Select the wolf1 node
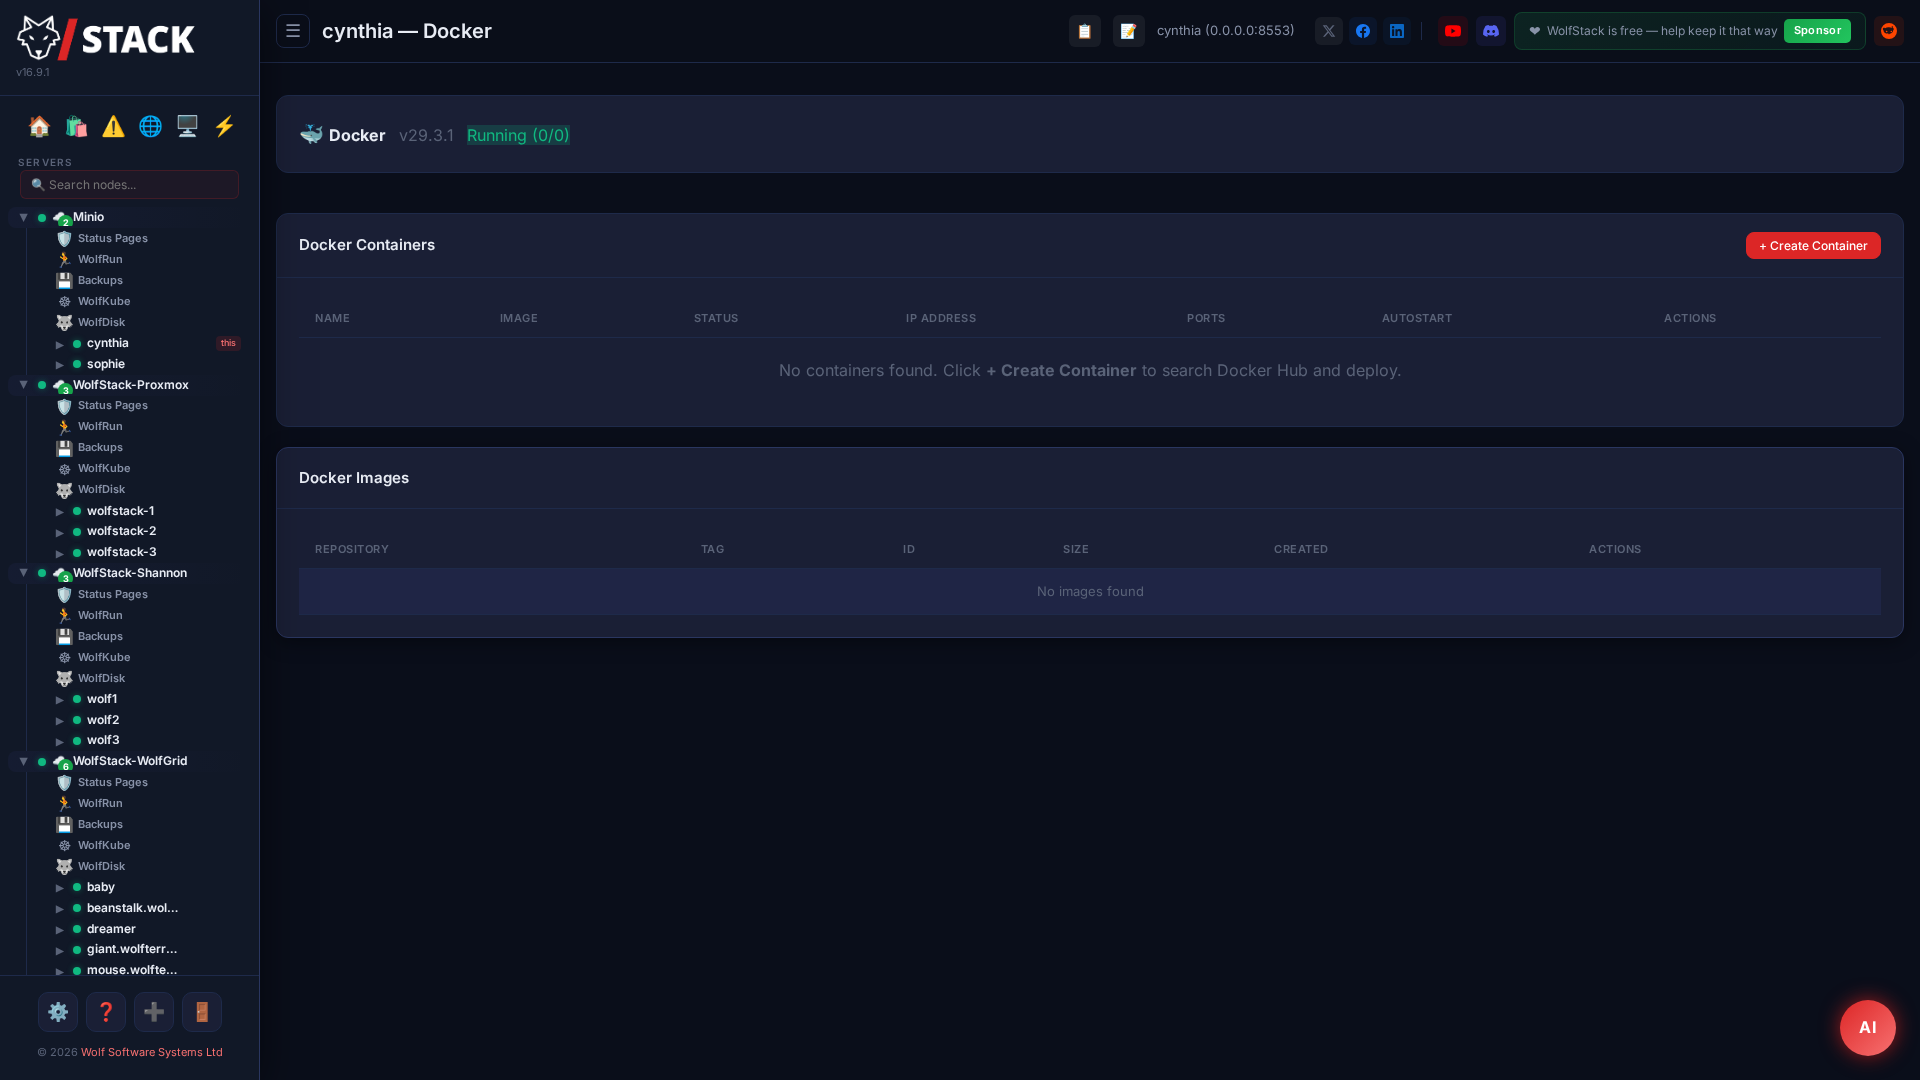Image resolution: width=1920 pixels, height=1080 pixels. 102,699
